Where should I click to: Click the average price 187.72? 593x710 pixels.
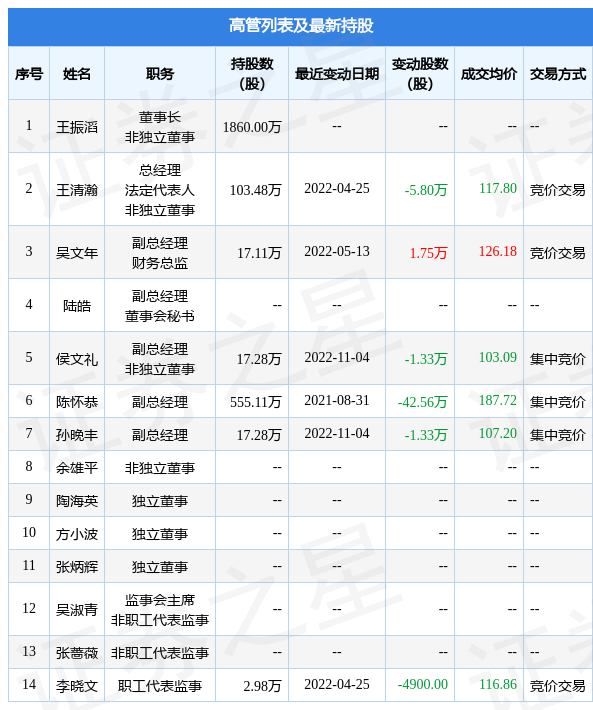click(498, 400)
